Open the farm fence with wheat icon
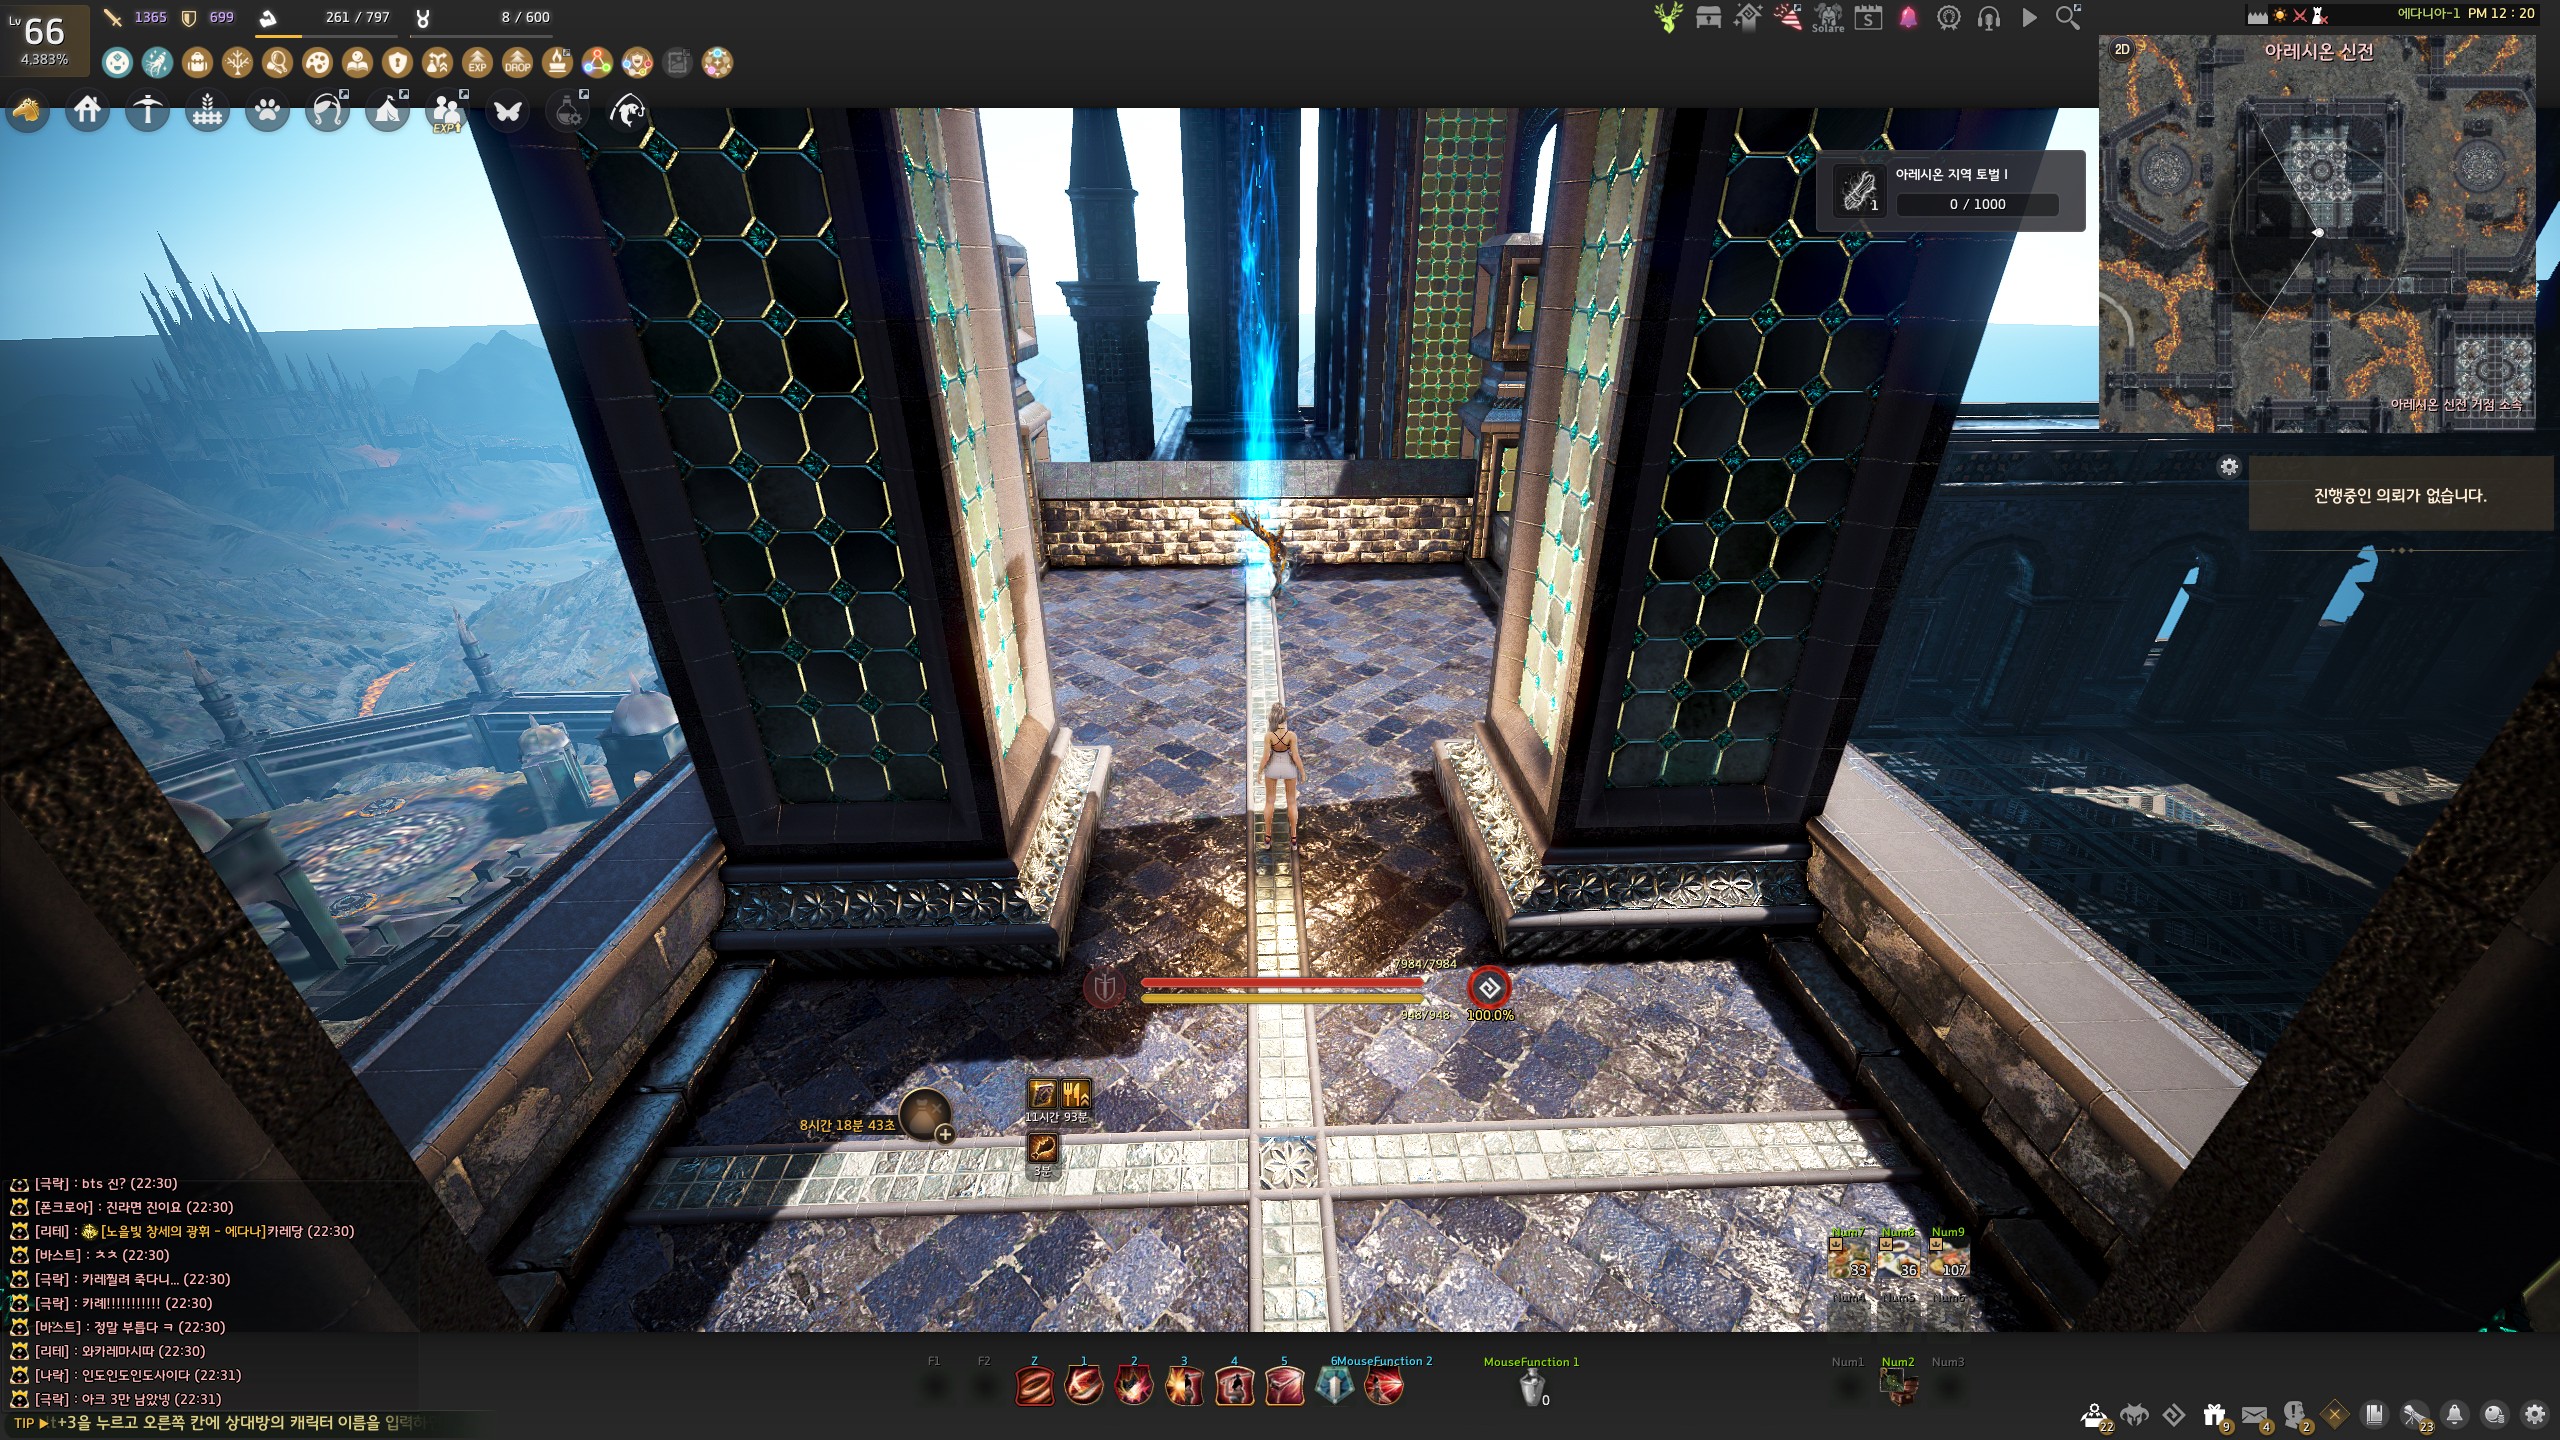Viewport: 2560px width, 1440px height. (x=207, y=110)
